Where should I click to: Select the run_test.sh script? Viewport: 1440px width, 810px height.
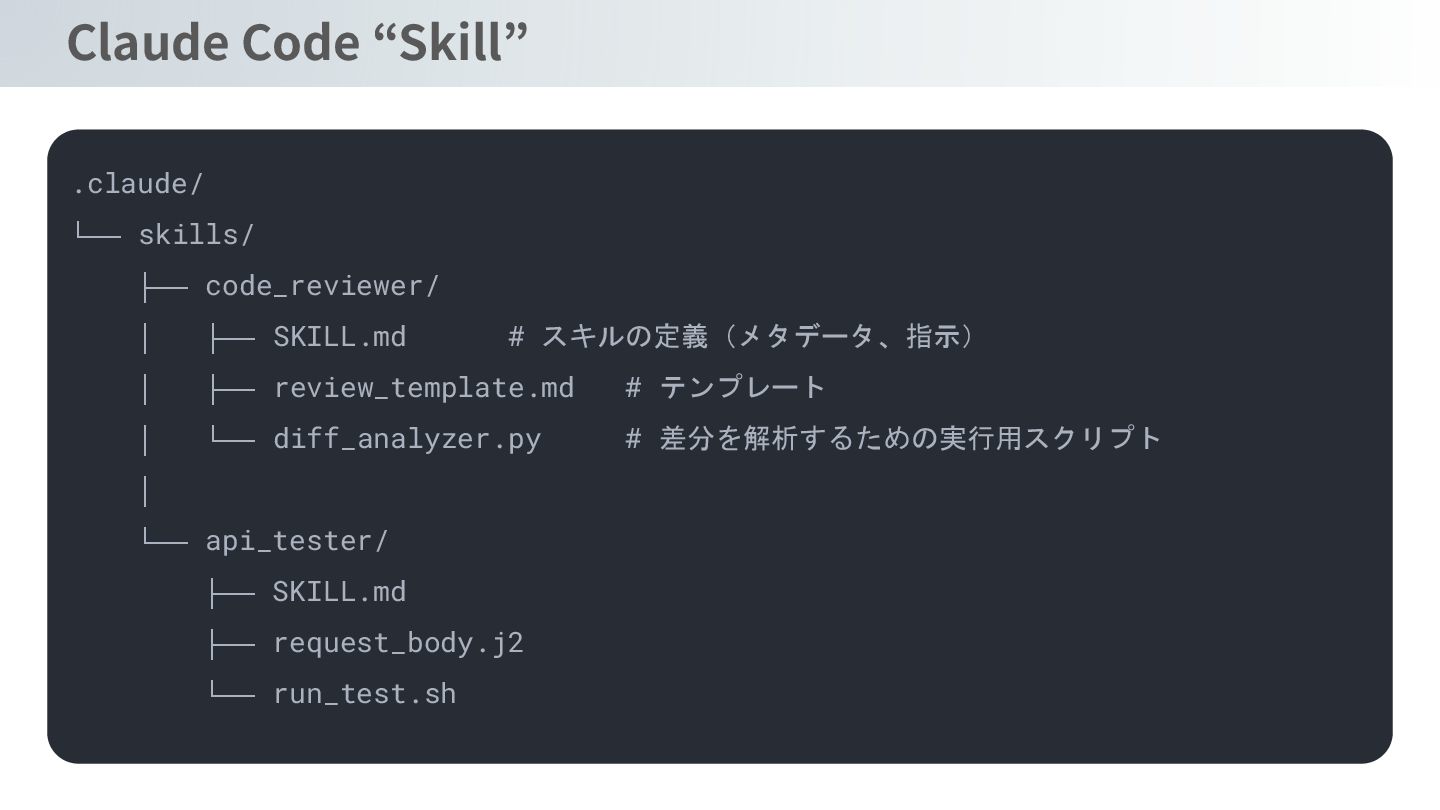[365, 694]
